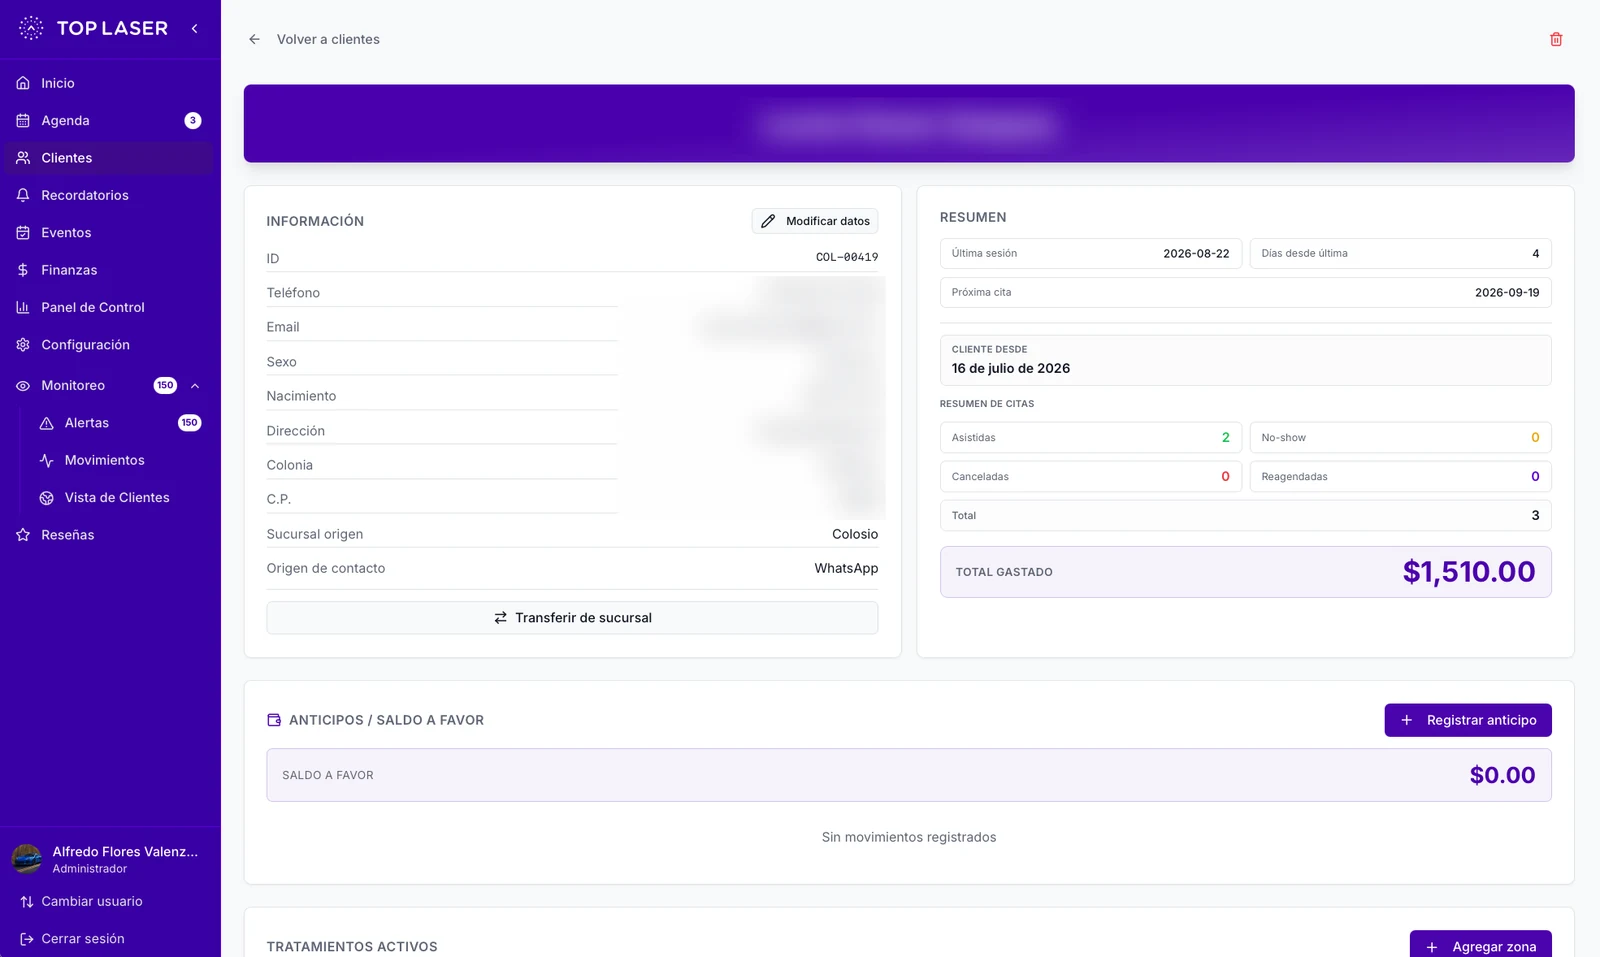Click the citas Total value 3

tap(1536, 516)
